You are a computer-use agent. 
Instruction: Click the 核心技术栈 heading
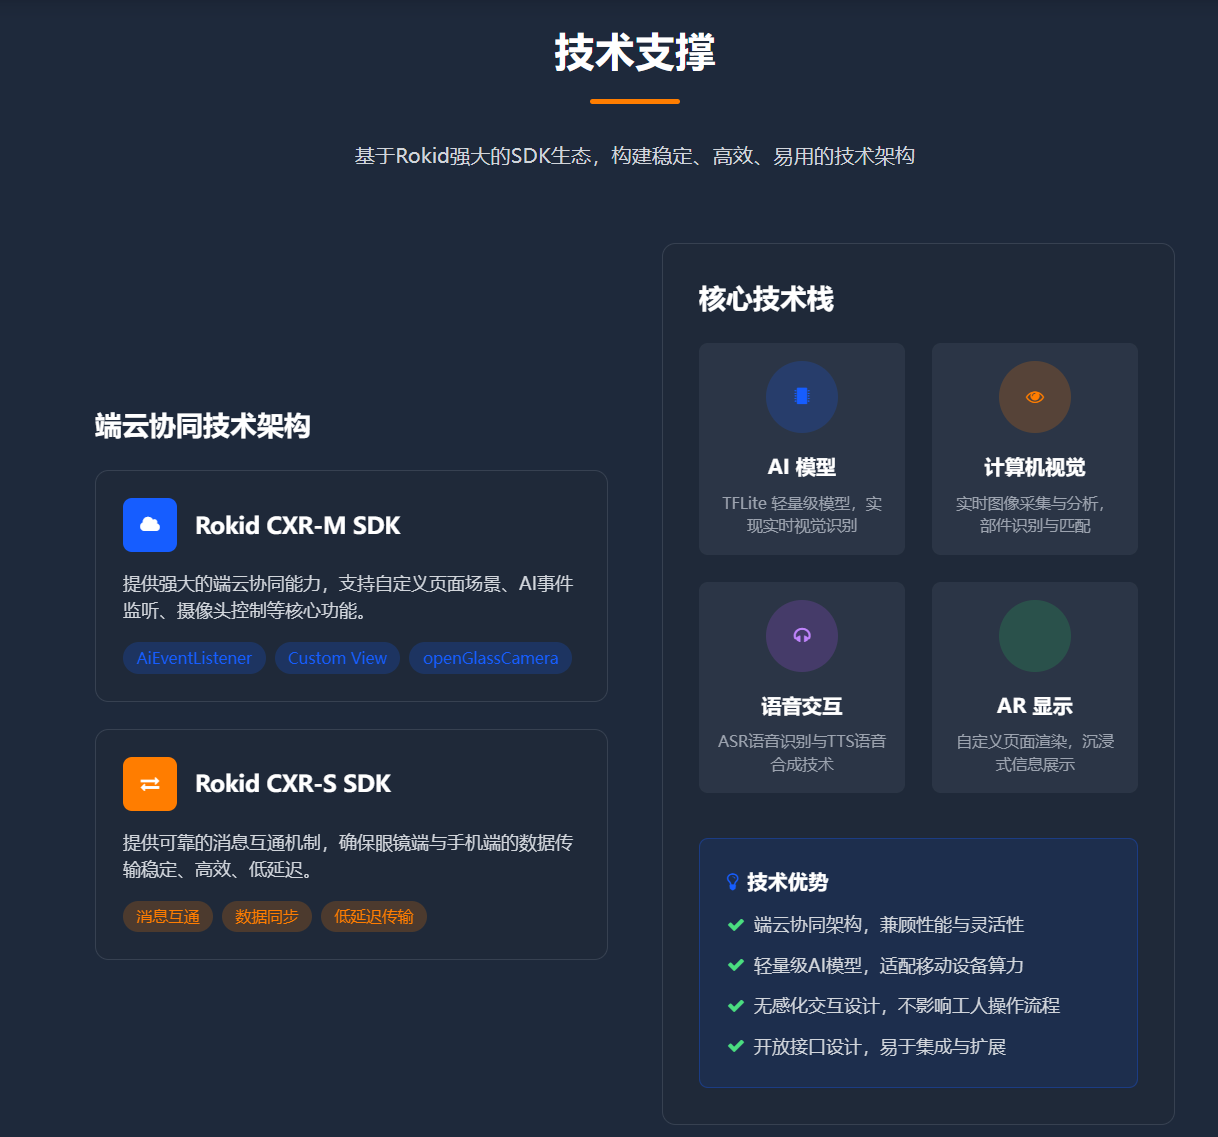[766, 299]
